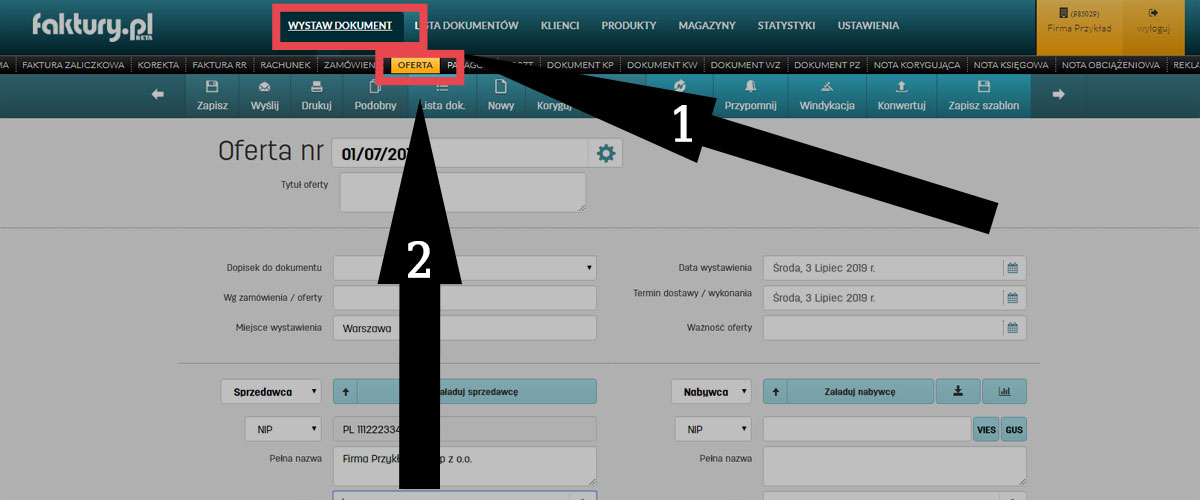Open the Sprzedawca dropdown

click(271, 392)
